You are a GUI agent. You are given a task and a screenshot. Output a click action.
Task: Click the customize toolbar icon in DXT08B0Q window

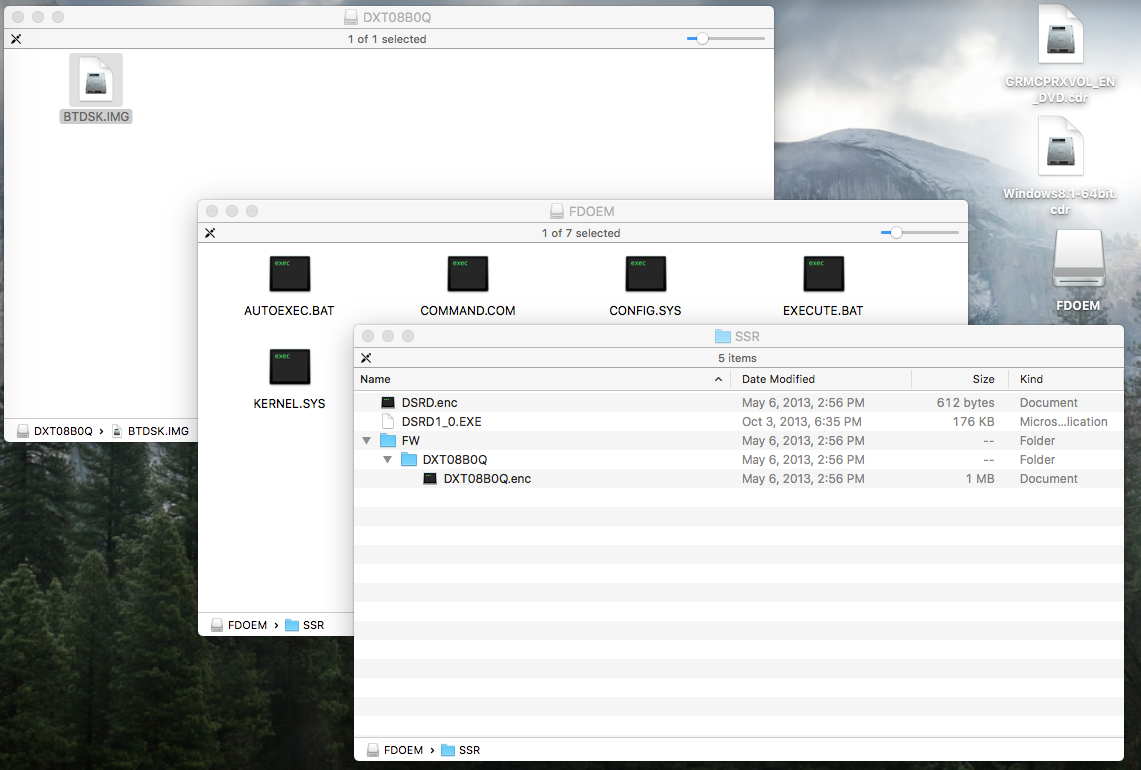(x=16, y=39)
